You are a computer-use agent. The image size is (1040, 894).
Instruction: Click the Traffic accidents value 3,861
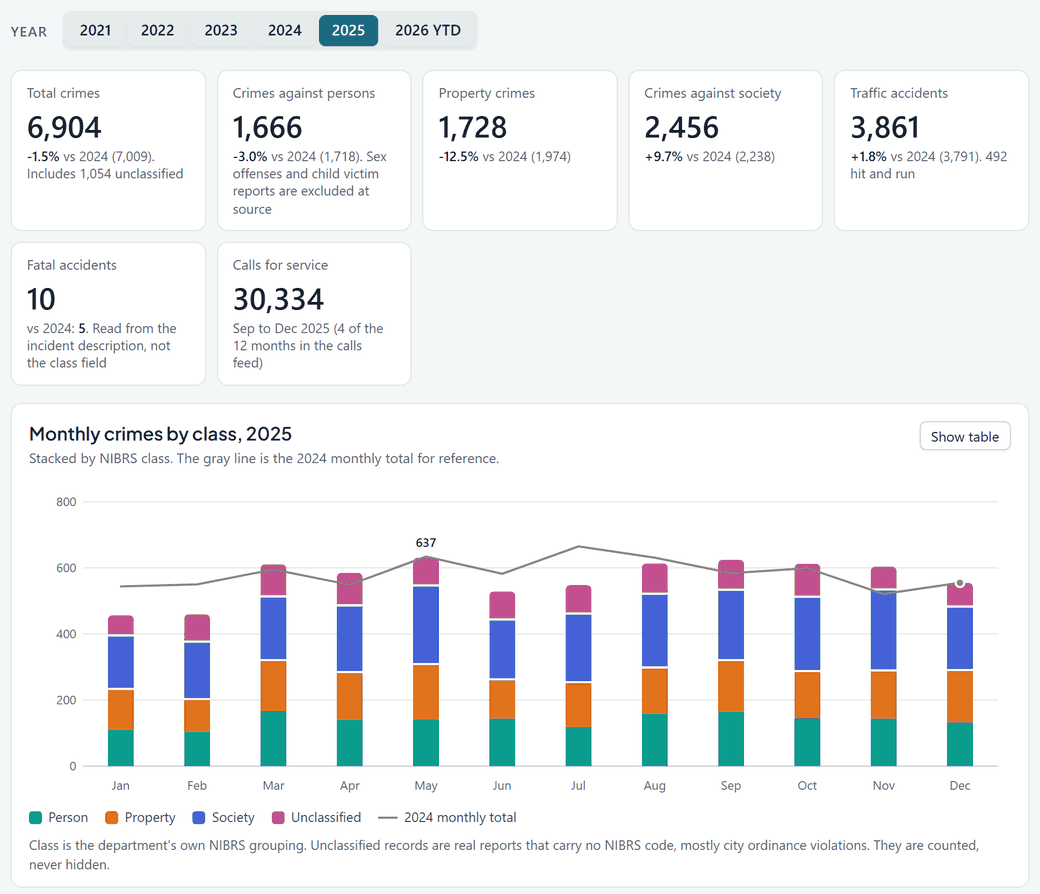tap(885, 127)
